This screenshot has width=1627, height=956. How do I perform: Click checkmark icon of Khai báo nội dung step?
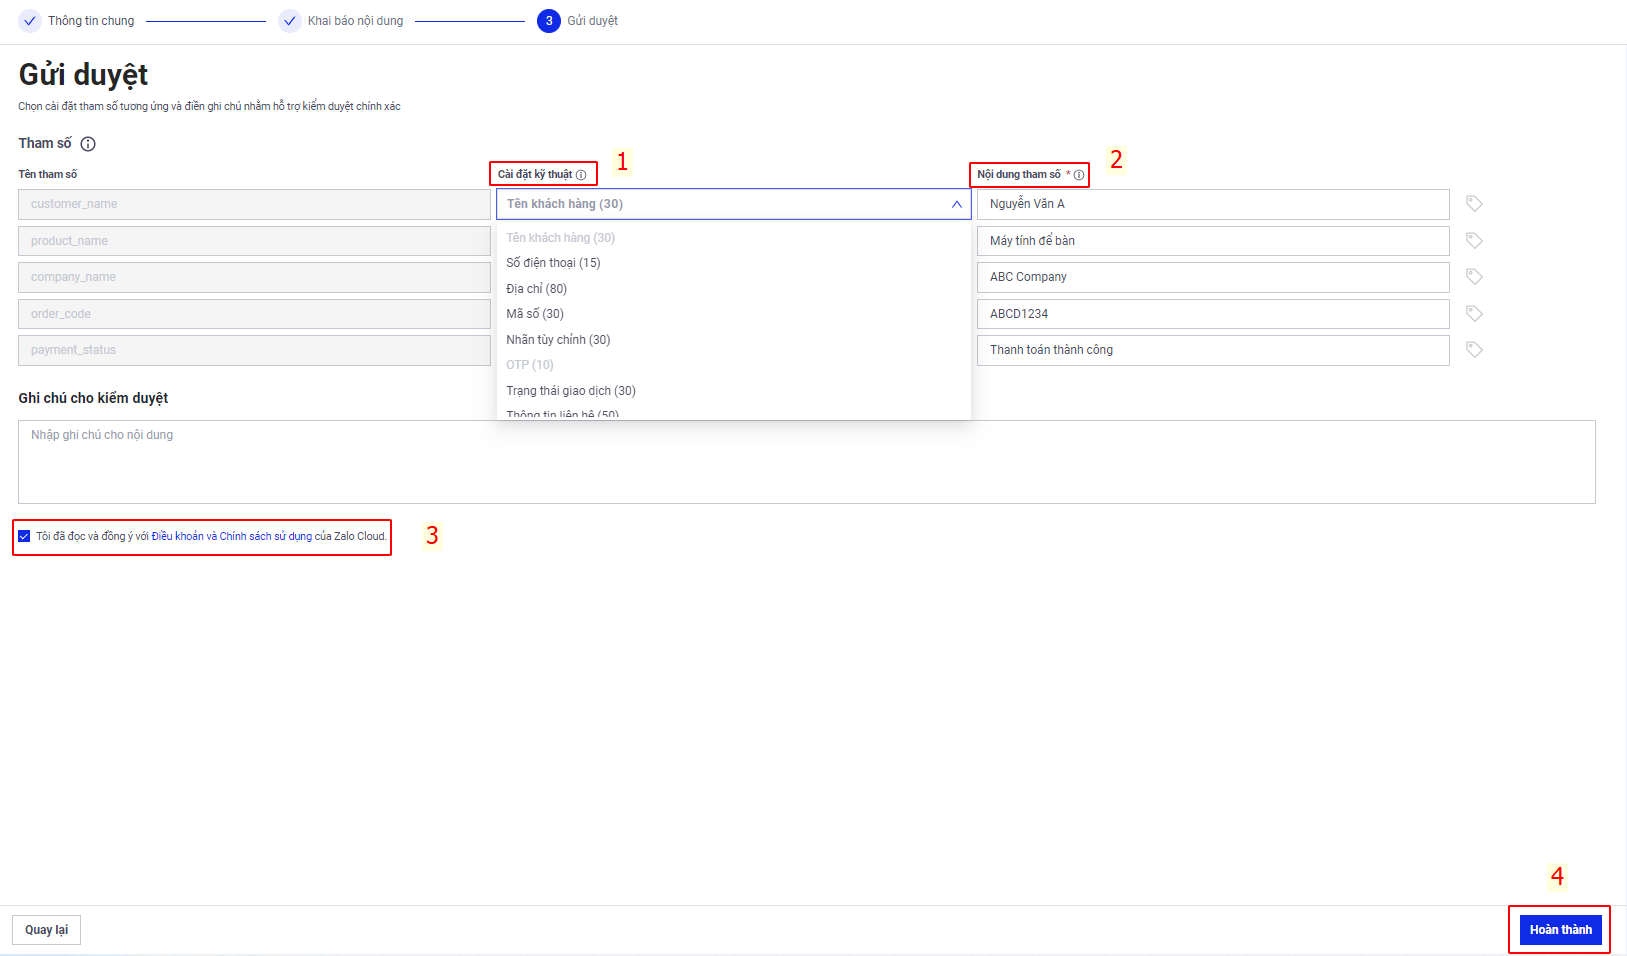(290, 21)
